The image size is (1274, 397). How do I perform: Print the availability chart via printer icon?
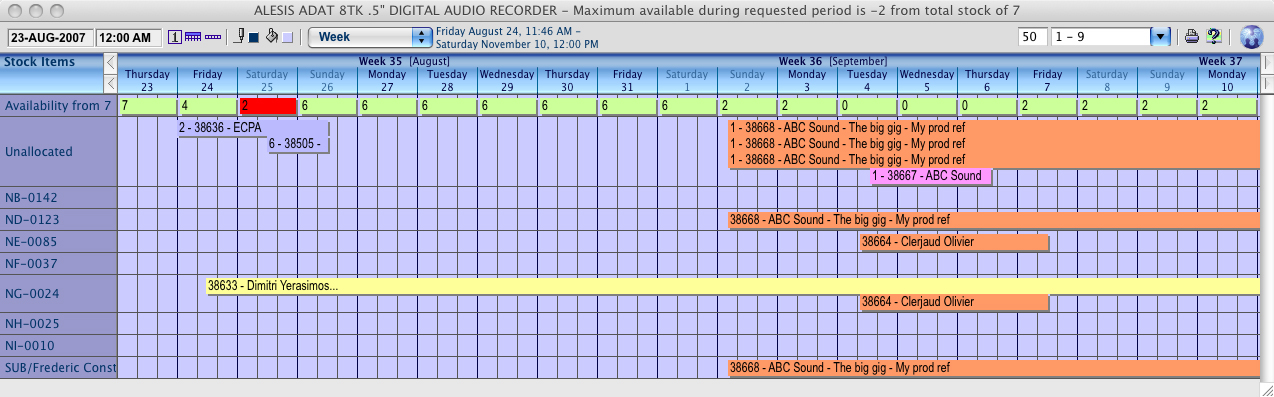pos(1192,37)
